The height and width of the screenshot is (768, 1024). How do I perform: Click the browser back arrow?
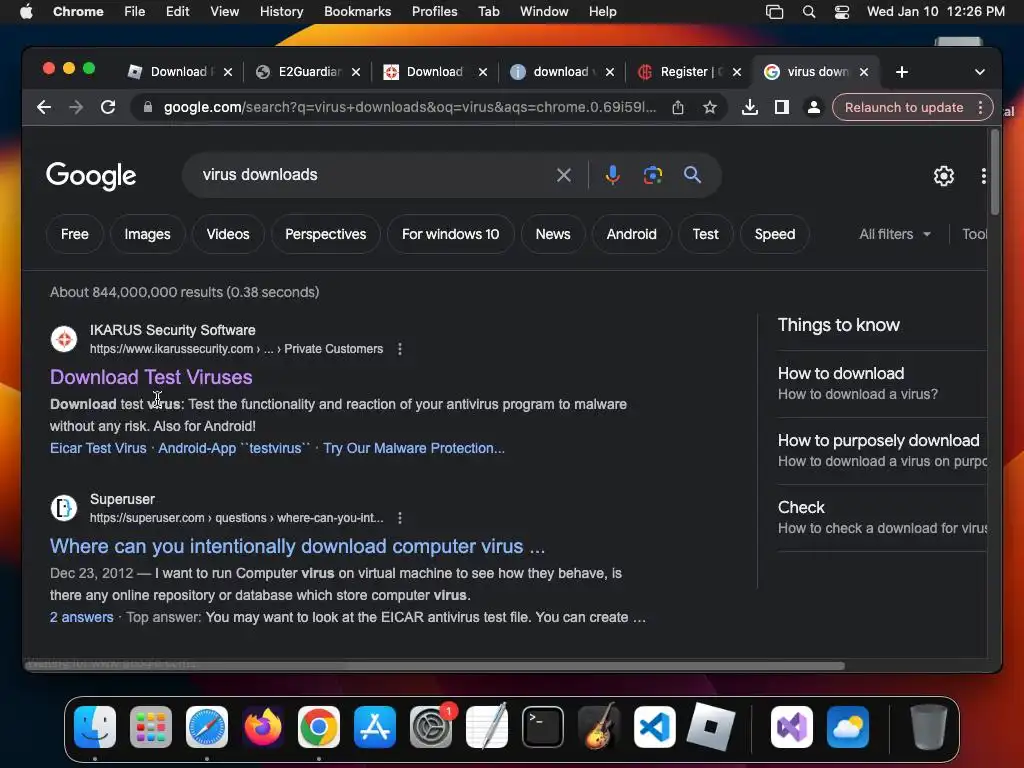click(44, 107)
